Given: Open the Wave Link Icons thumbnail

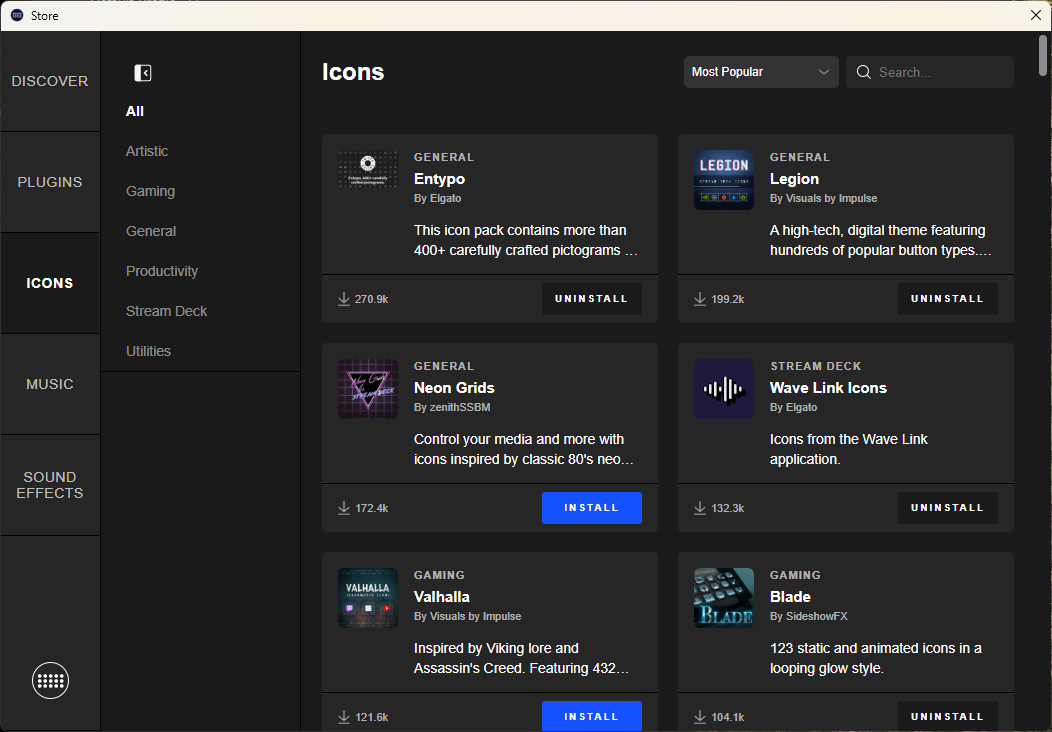Looking at the screenshot, I should (x=723, y=388).
